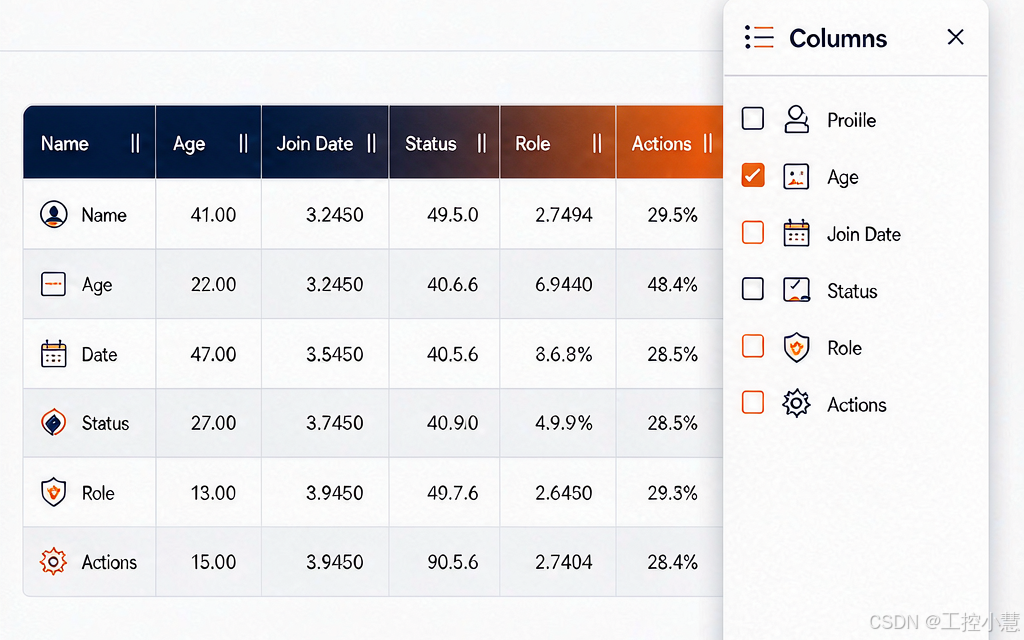The width and height of the screenshot is (1024, 640).
Task: Click the Profile person icon in Columns panel
Action: (x=796, y=119)
